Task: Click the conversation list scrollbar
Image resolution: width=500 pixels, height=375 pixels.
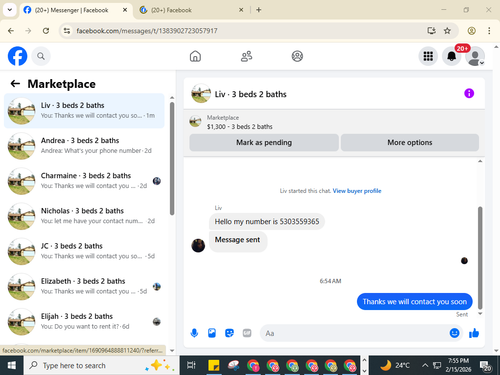Action: (172, 158)
